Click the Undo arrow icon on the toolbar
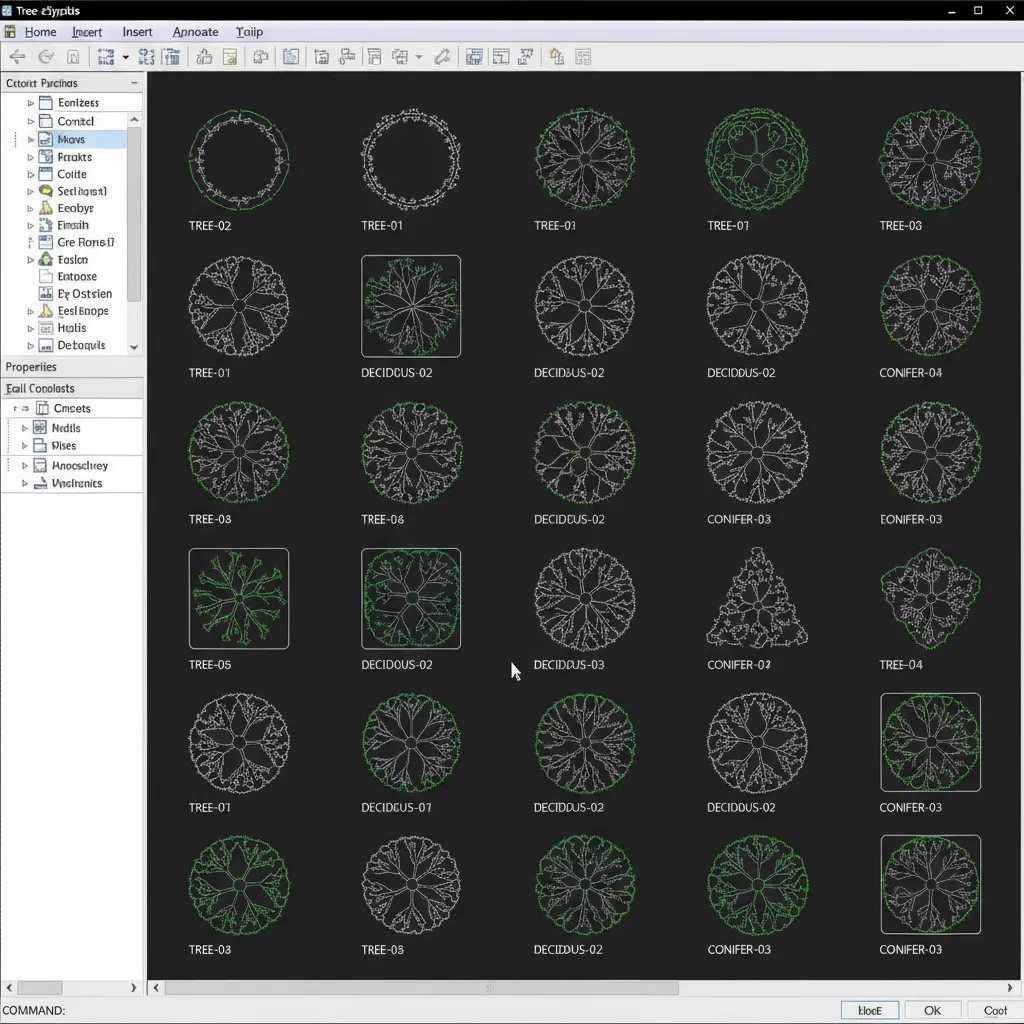Screen dimensions: 1024x1024 click(18, 57)
